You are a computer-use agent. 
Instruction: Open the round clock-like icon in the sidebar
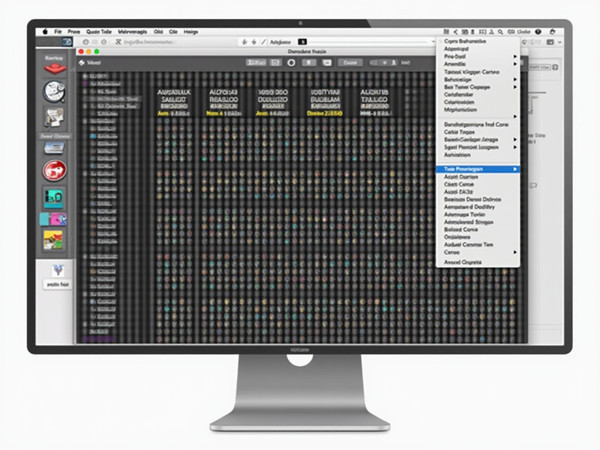coord(54,92)
